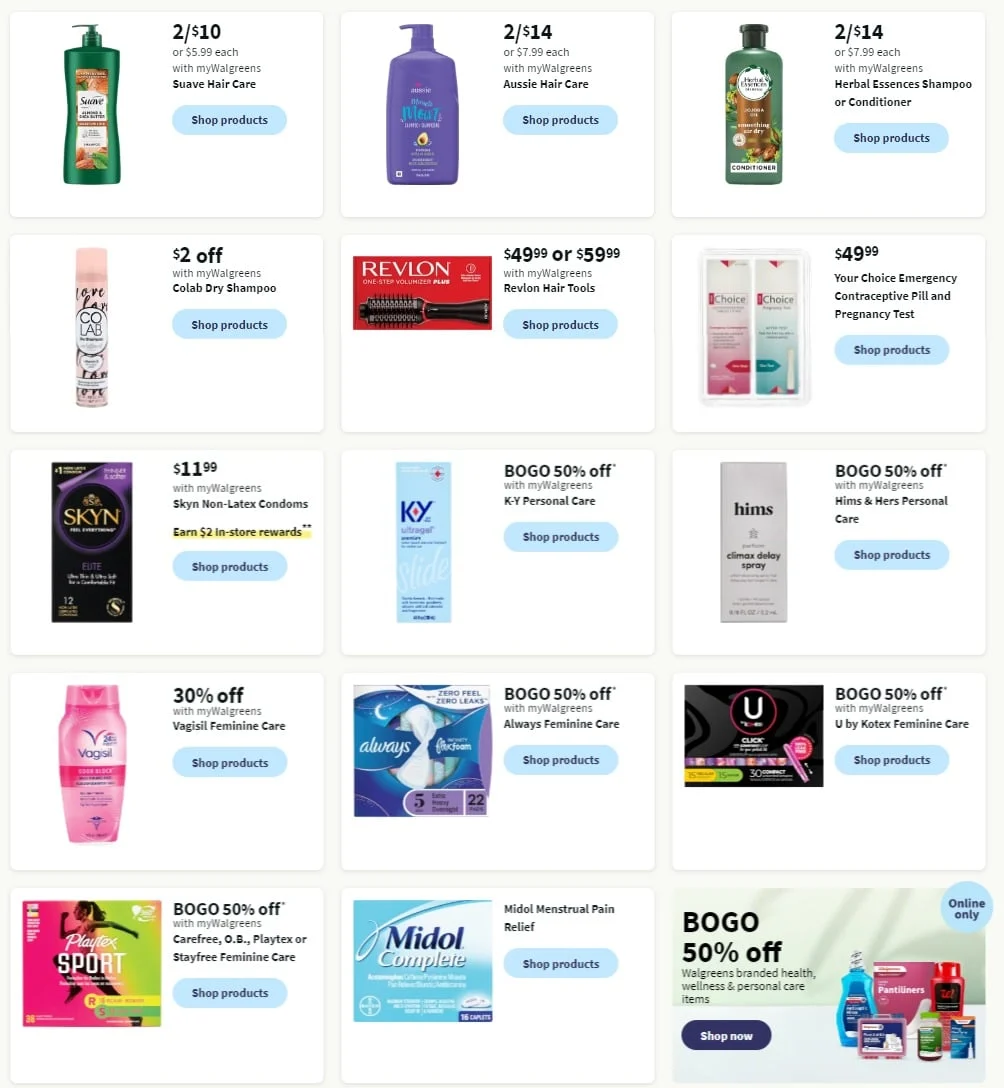The image size is (1004, 1088).
Task: Click the Colab Dry Shampoo product image
Action: [x=92, y=327]
